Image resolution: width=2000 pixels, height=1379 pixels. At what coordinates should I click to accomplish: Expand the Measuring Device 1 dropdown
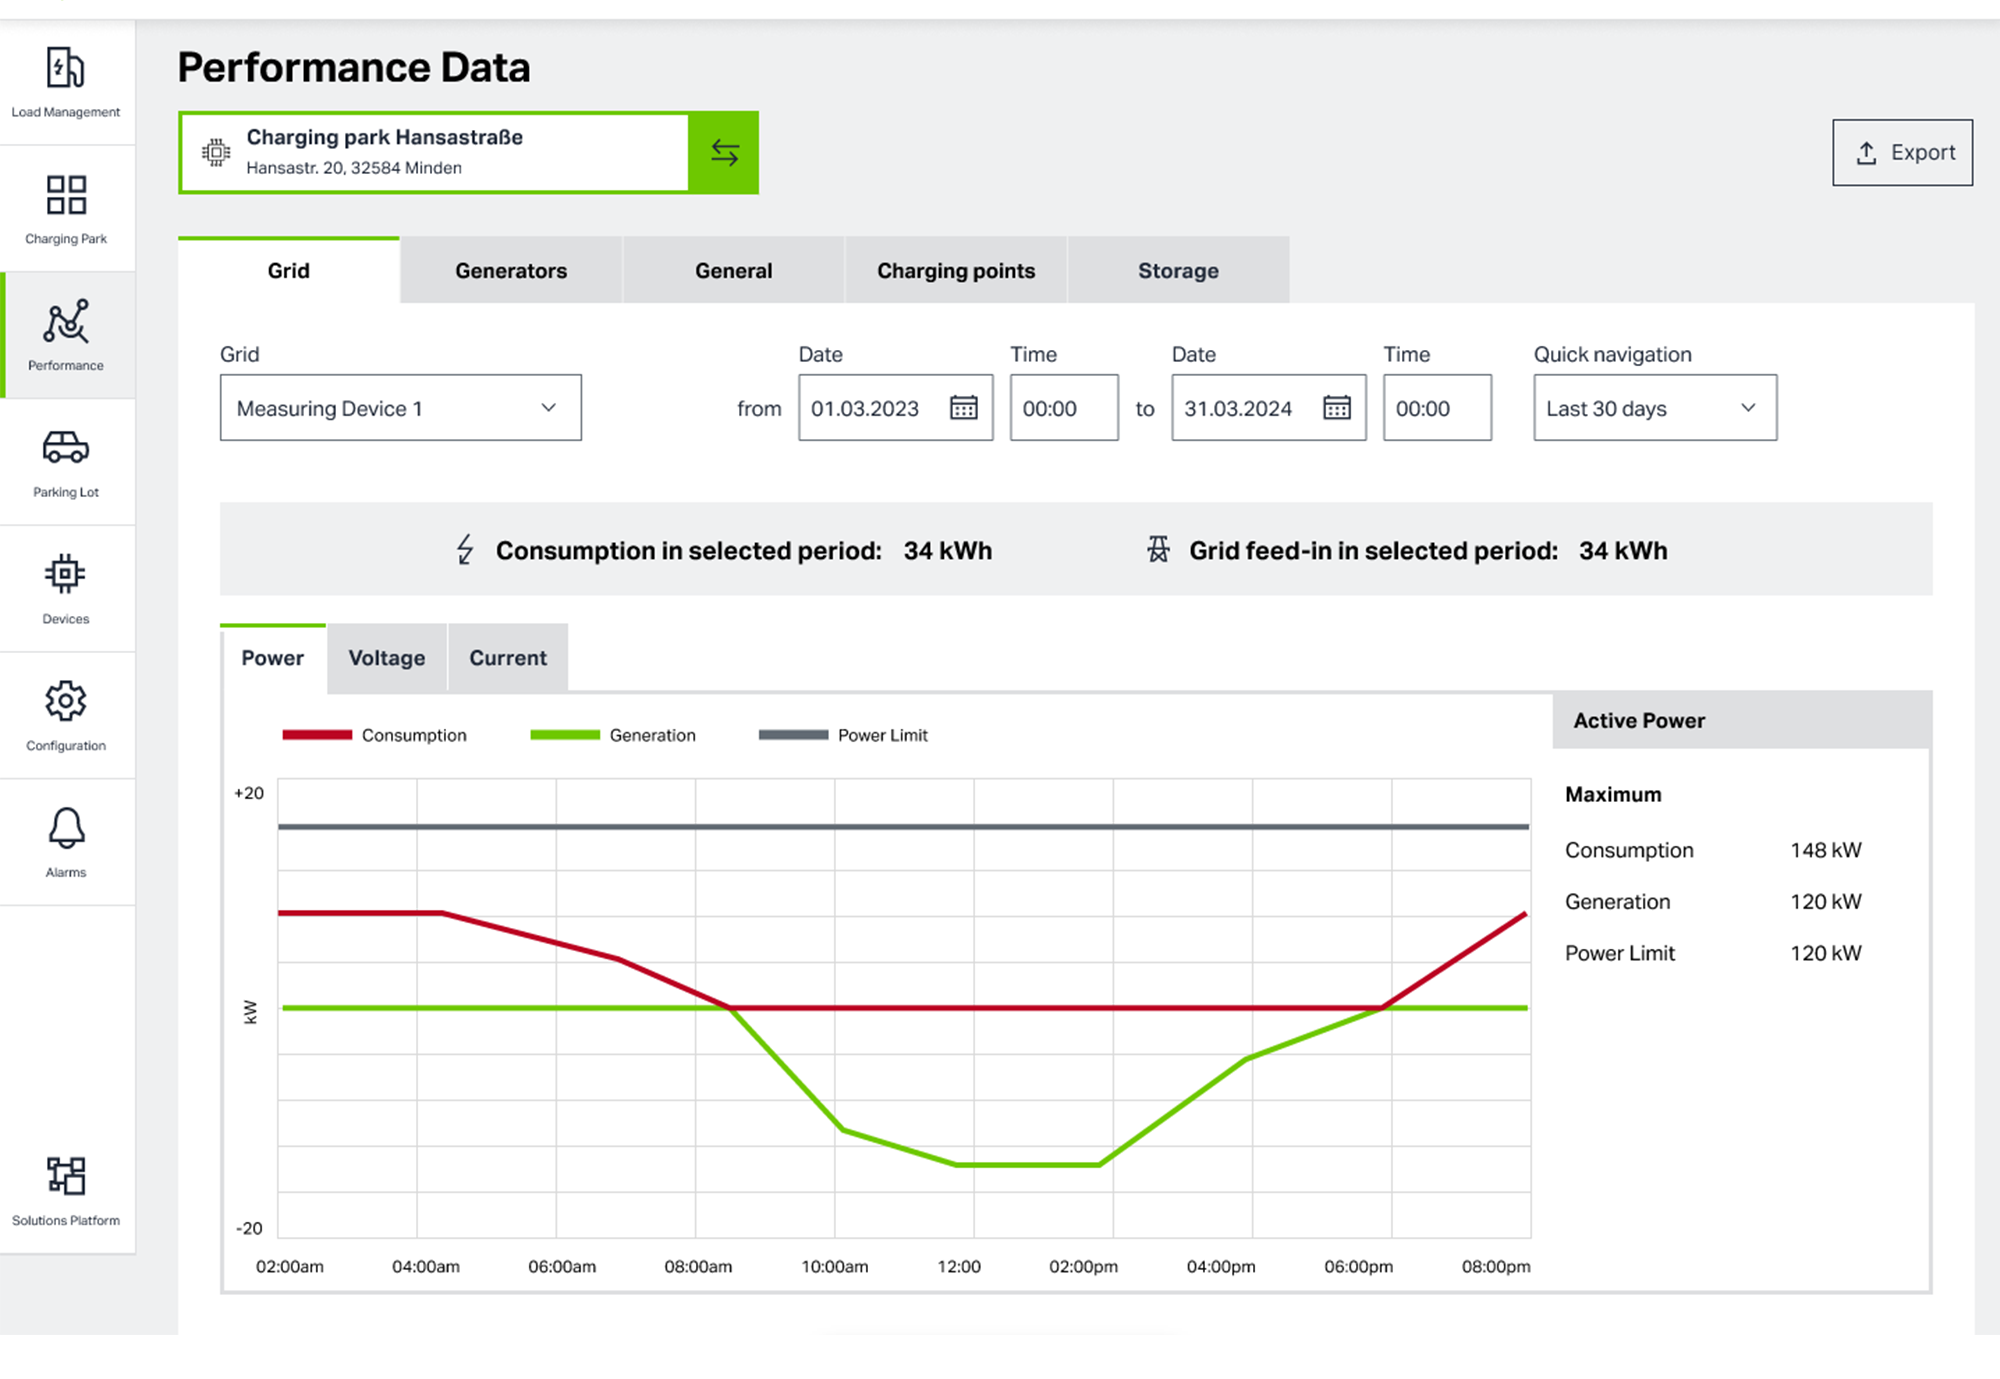point(400,408)
